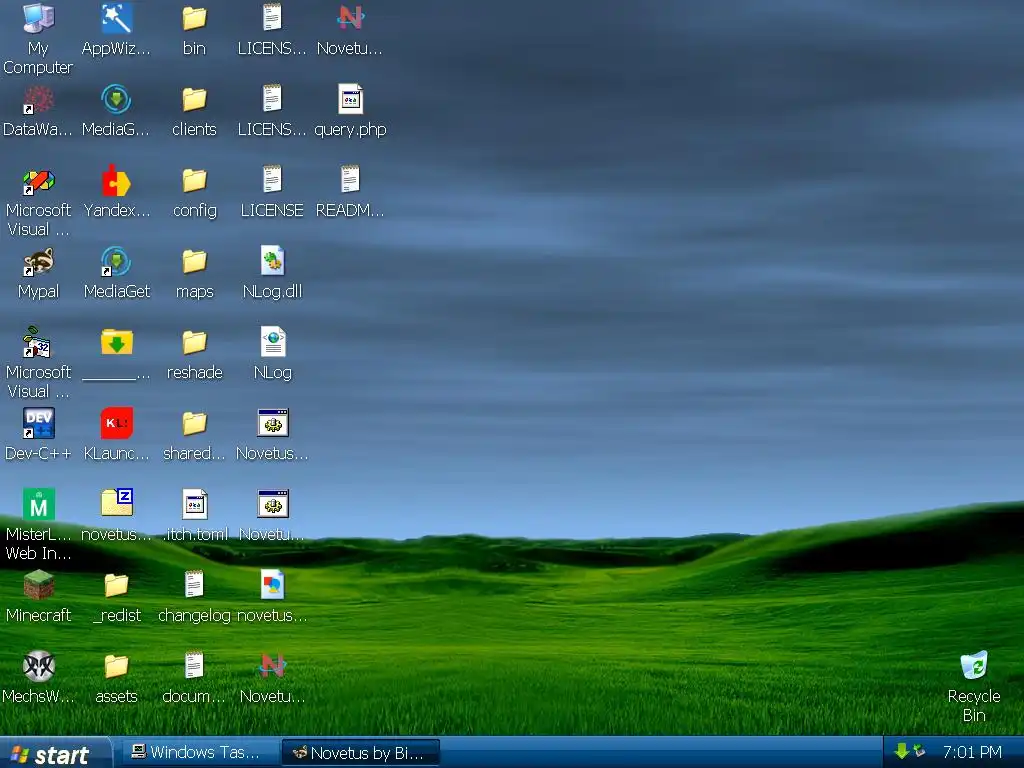The image size is (1024, 768).
Task: Click the Safely Remove Hardware tray icon
Action: tap(920, 752)
